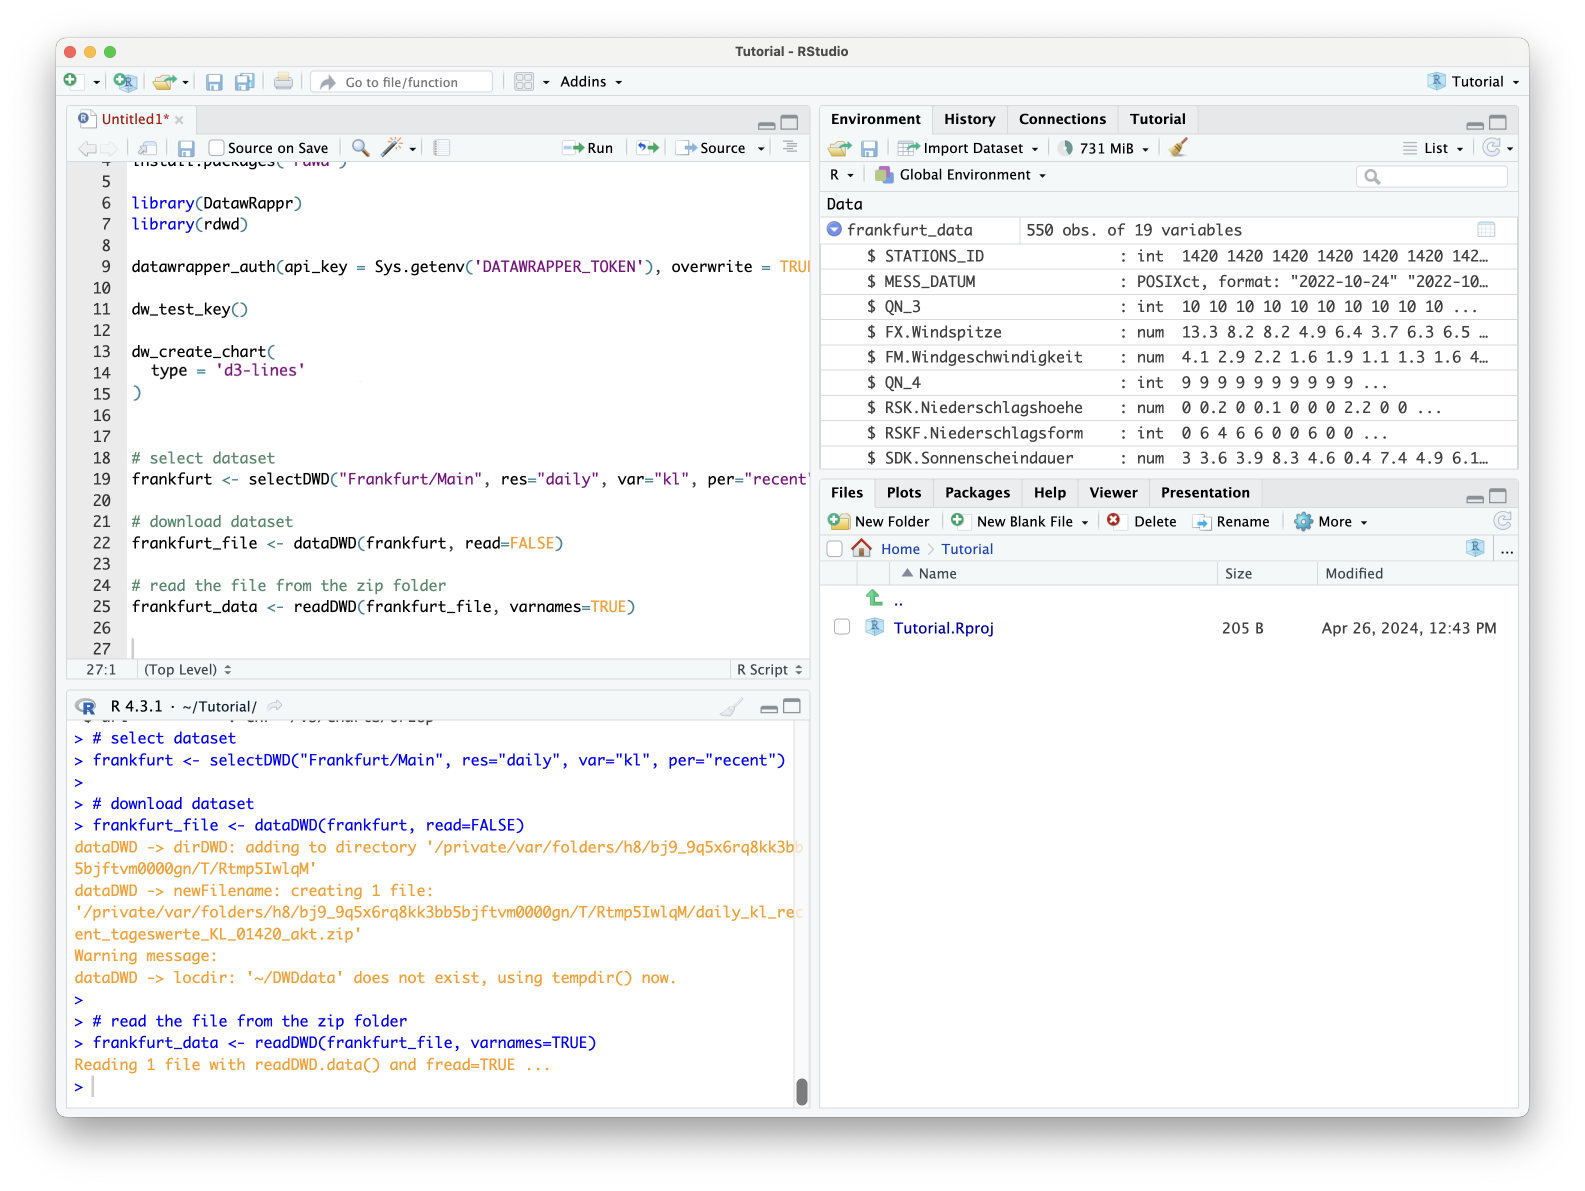Click the Show in new window icon in editor
This screenshot has width=1585, height=1191.
pos(147,148)
